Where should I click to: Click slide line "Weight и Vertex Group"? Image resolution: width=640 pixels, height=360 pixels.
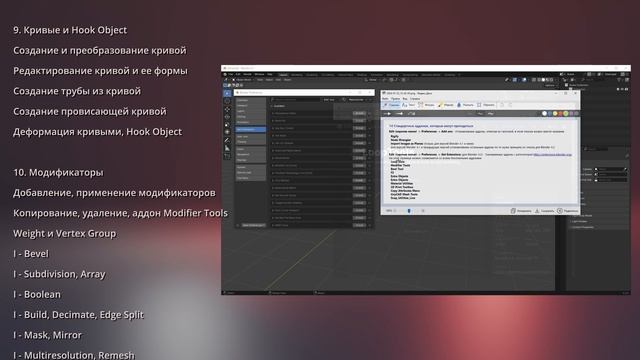coord(64,233)
